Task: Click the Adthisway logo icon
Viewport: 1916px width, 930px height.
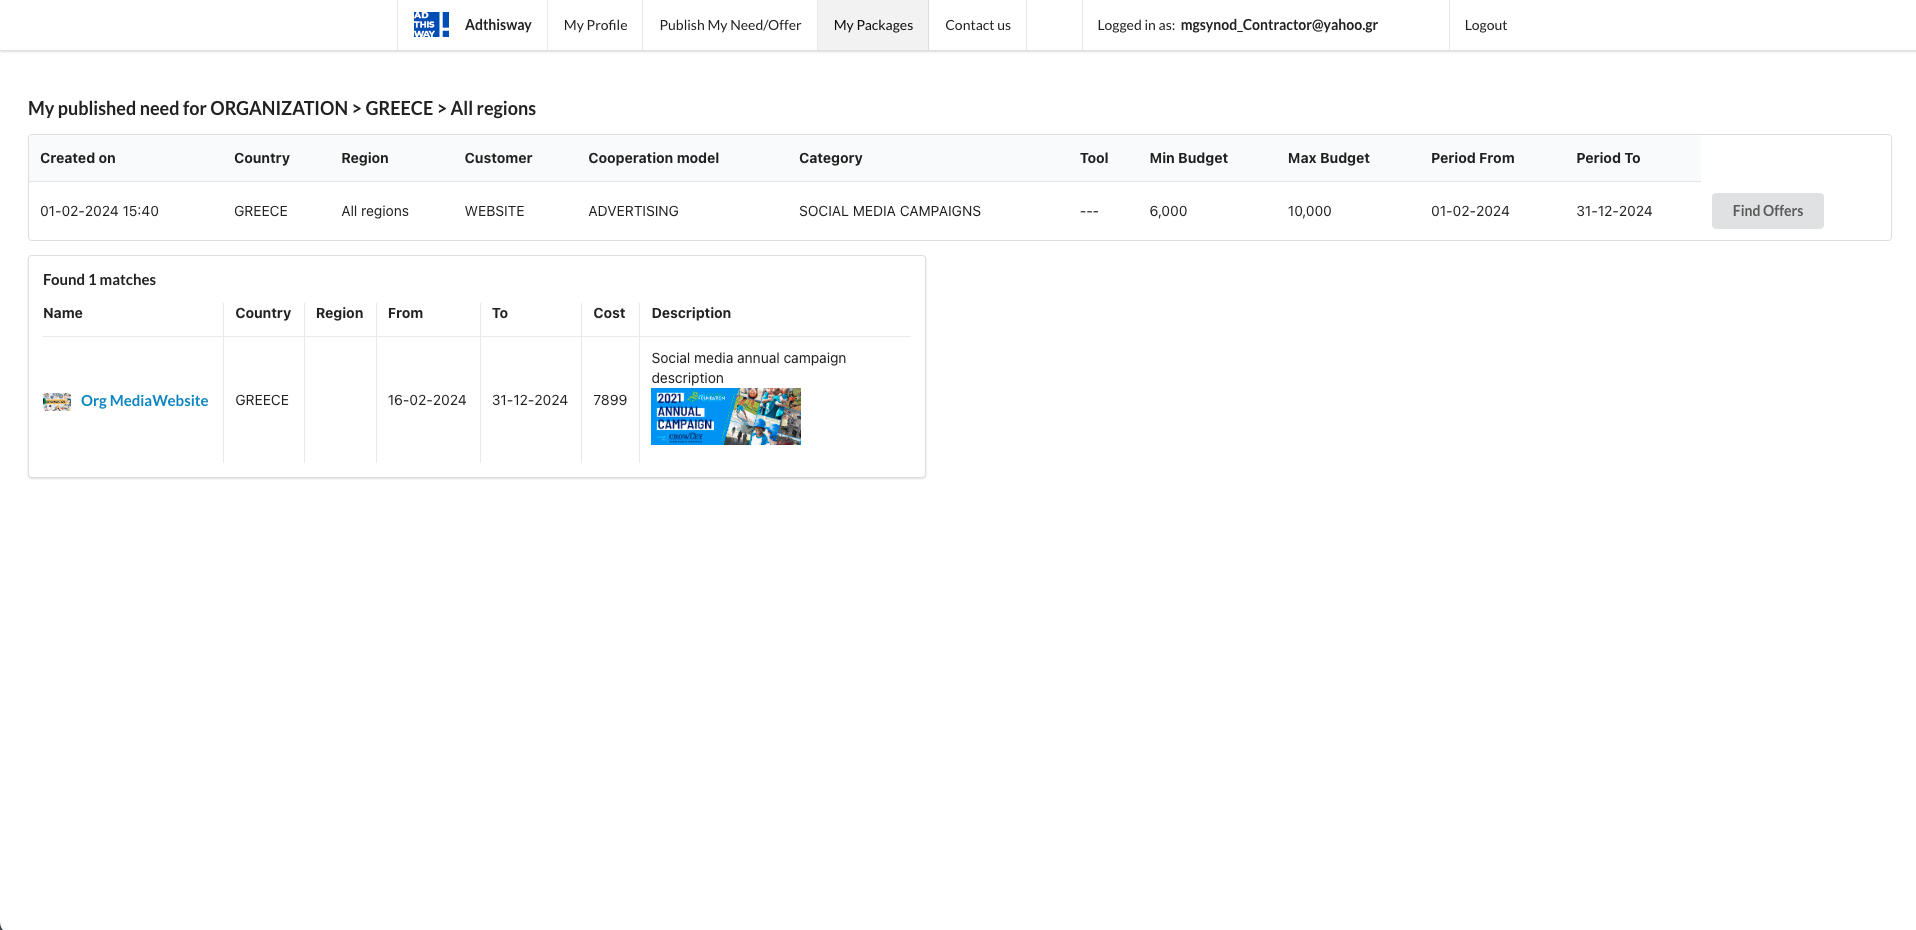Action: tap(431, 25)
